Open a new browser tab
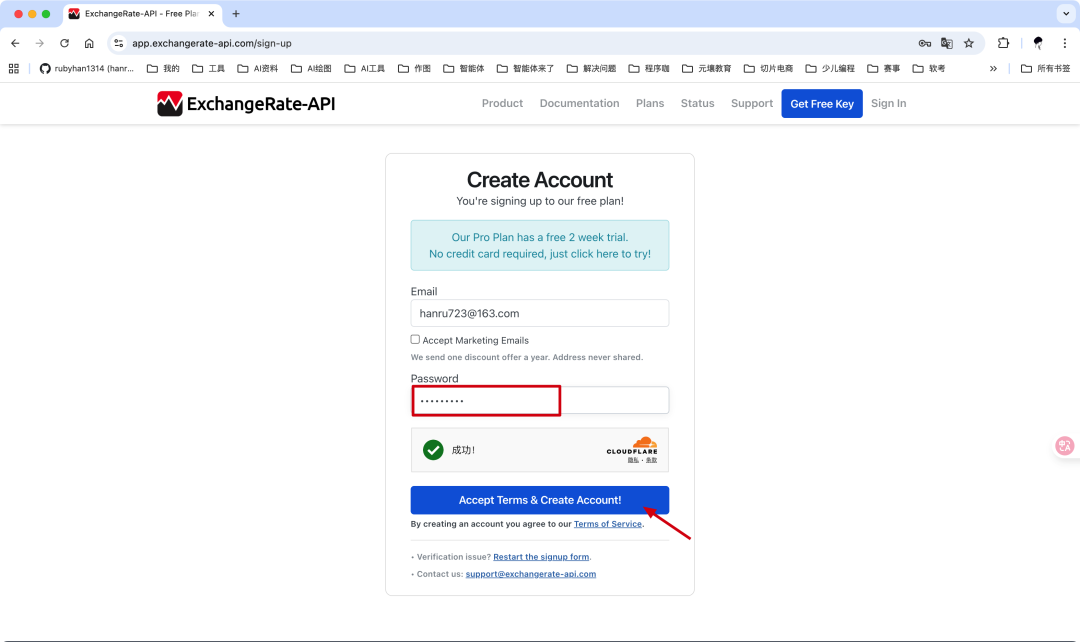The width and height of the screenshot is (1080, 642). [x=236, y=14]
